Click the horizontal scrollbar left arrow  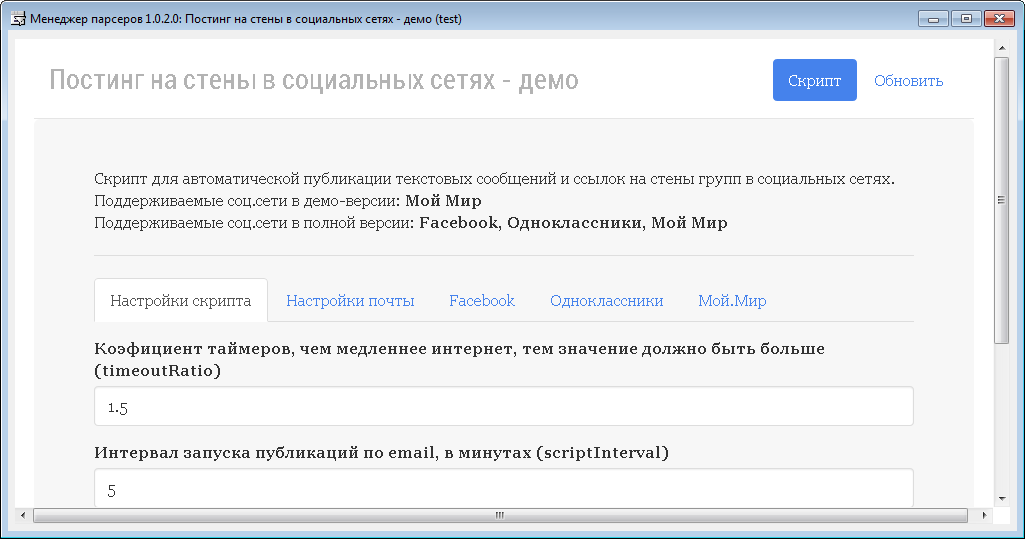23,515
